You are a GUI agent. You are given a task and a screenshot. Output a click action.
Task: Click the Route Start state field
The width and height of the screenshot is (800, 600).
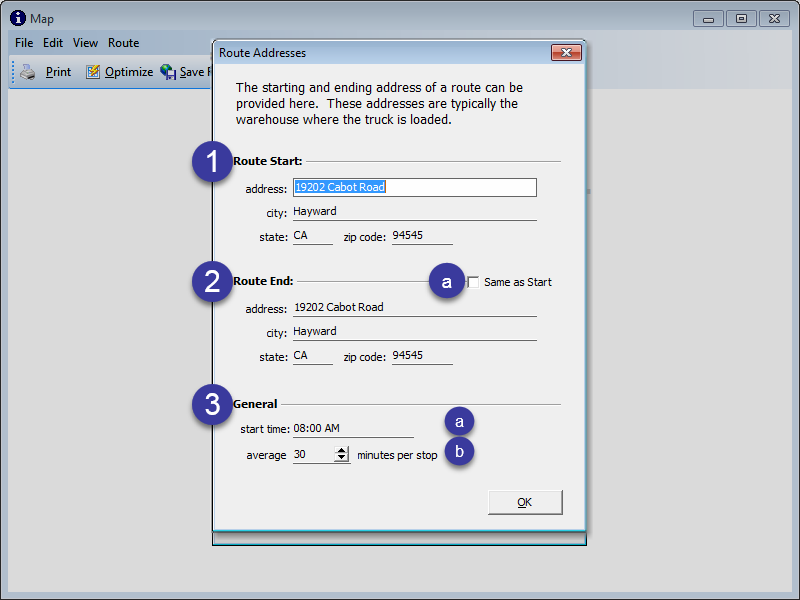click(x=313, y=236)
